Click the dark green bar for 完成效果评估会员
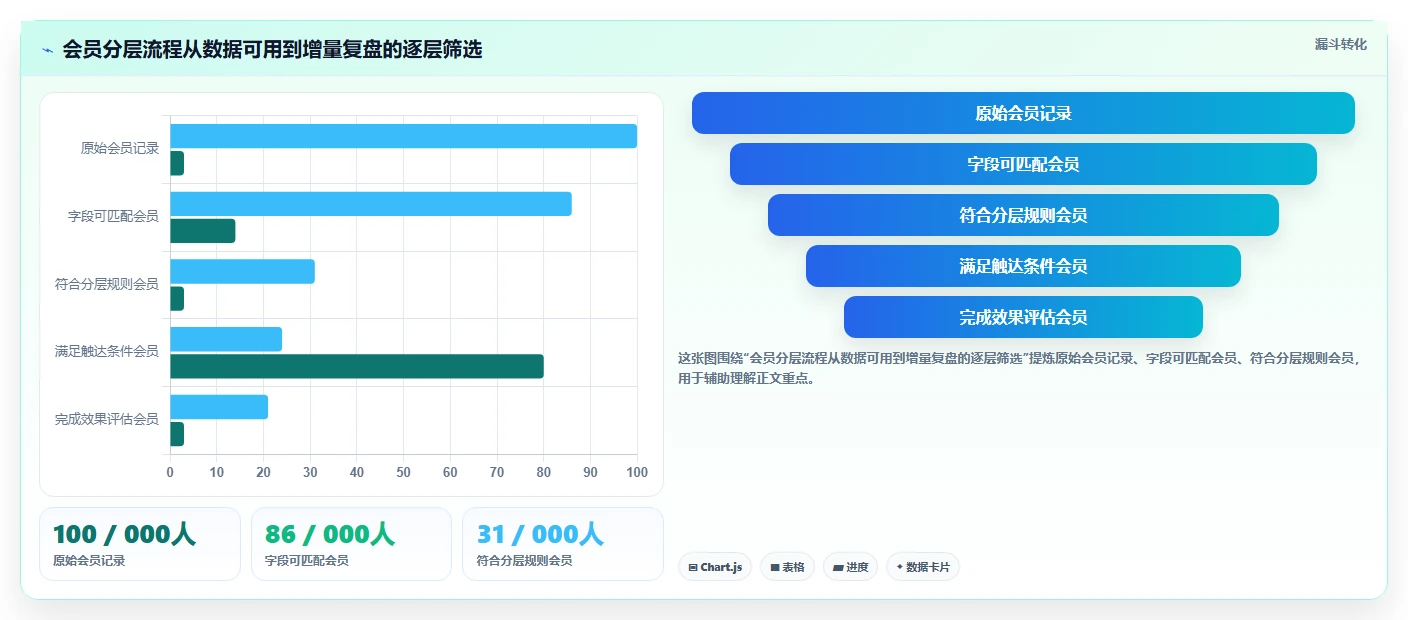1408x620 pixels. coord(177,434)
